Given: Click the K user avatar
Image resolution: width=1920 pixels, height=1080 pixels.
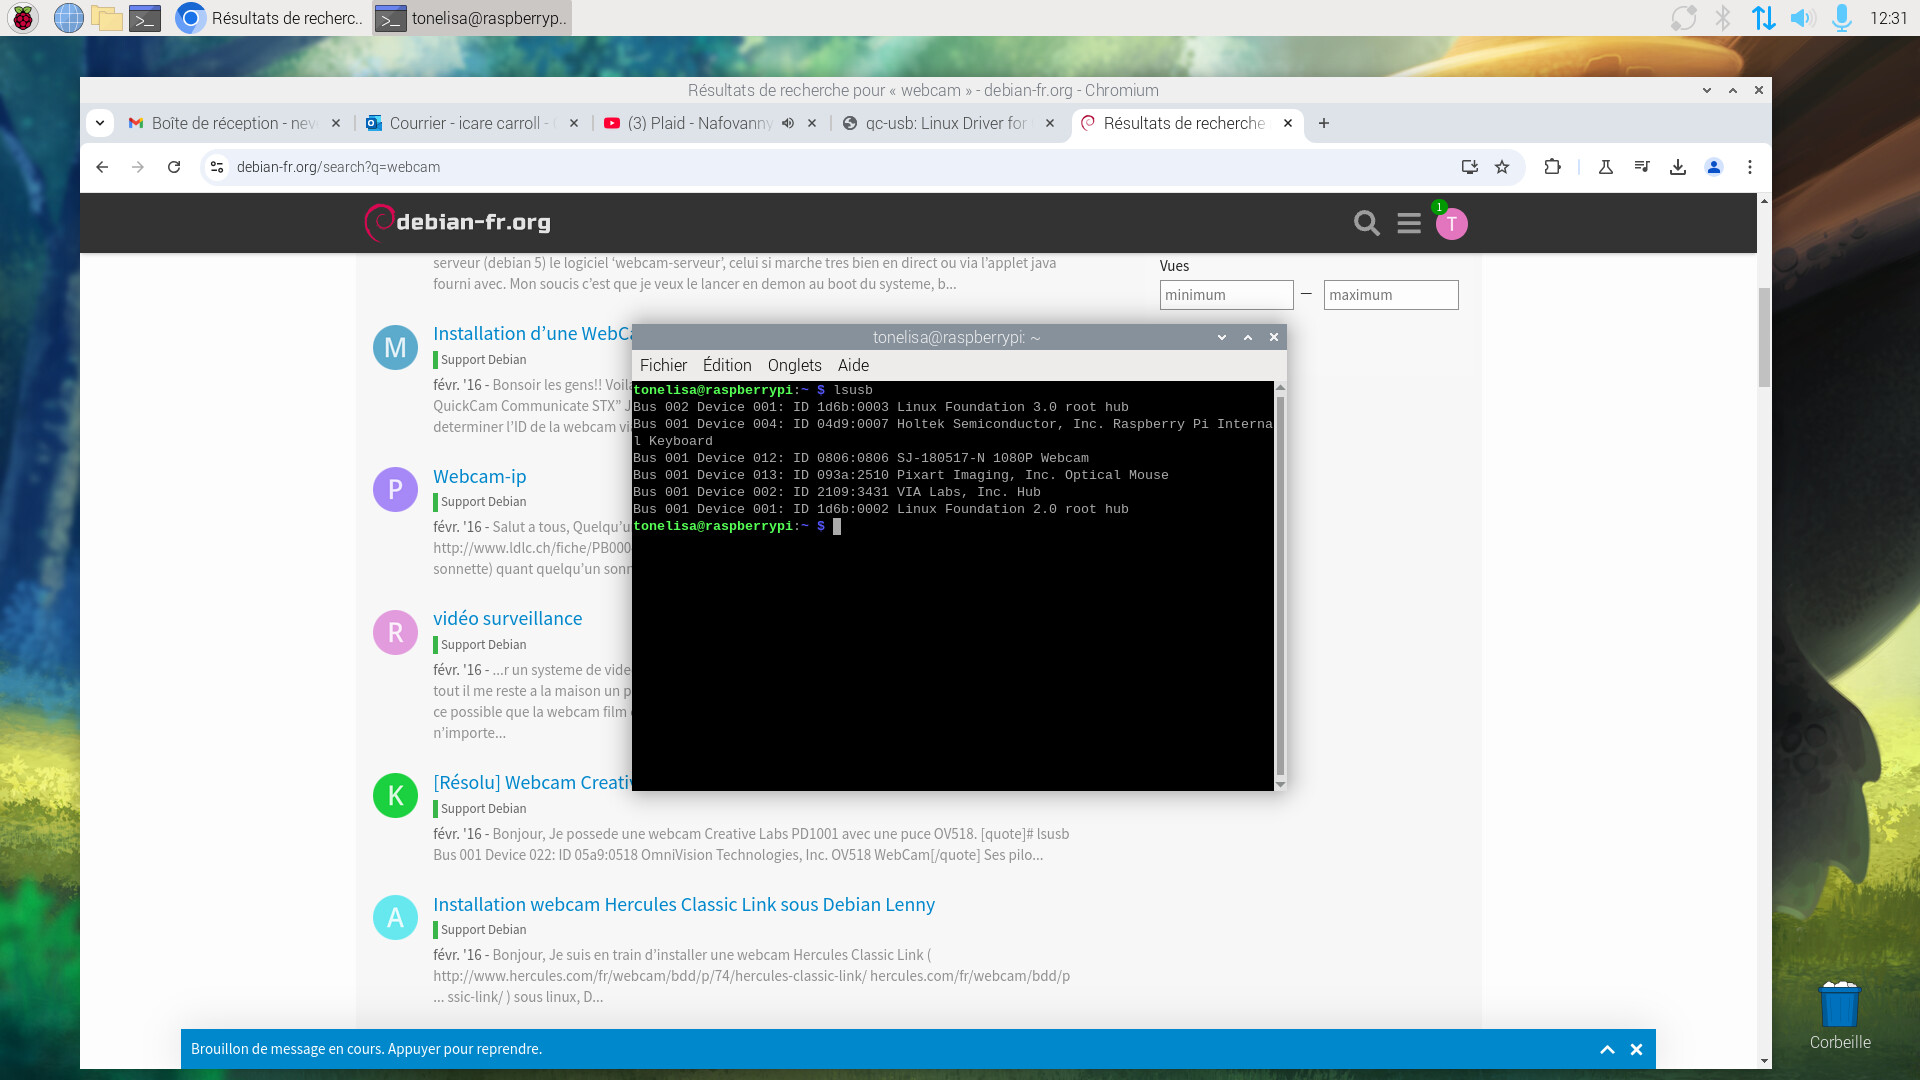Looking at the screenshot, I should point(395,796).
